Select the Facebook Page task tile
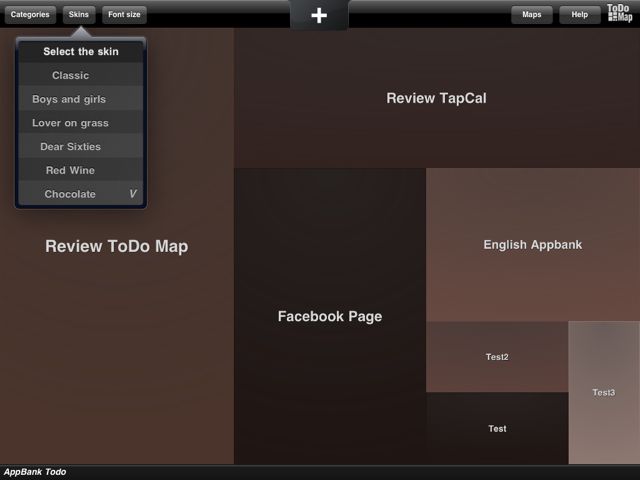The height and width of the screenshot is (480, 640). click(330, 316)
